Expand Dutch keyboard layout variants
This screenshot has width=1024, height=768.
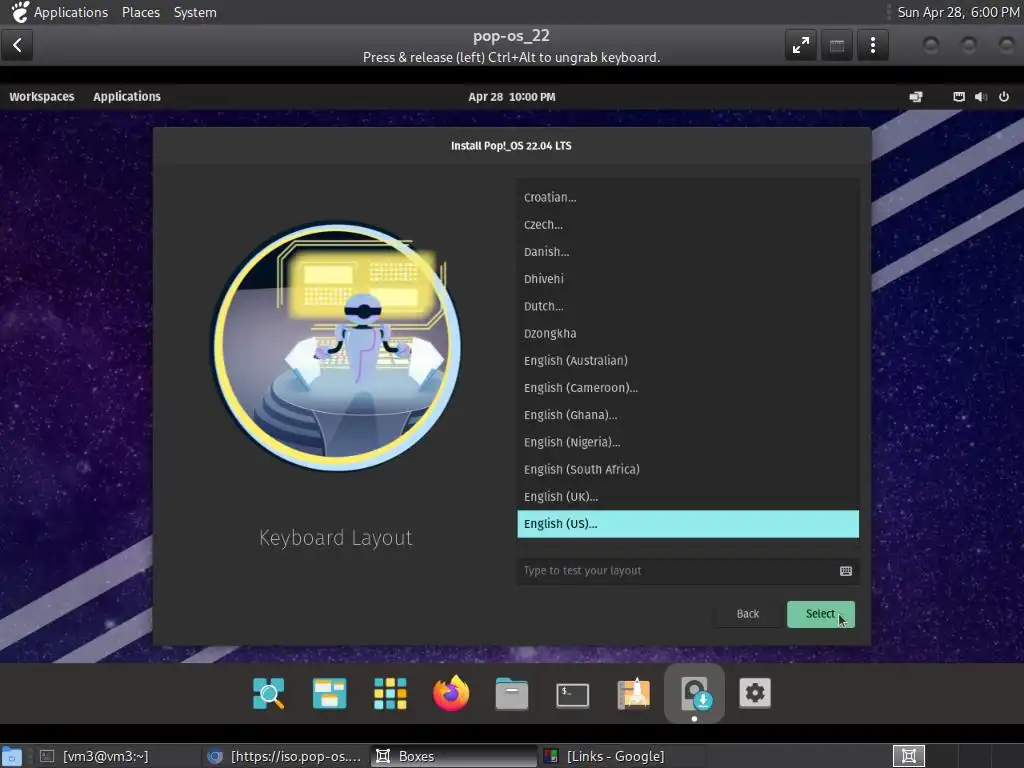click(x=688, y=306)
